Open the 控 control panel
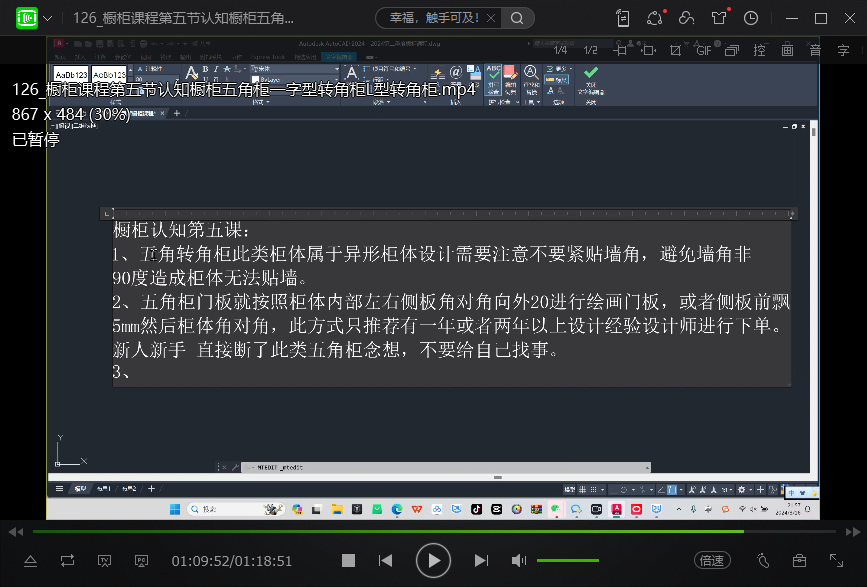The image size is (867, 587). [x=760, y=50]
